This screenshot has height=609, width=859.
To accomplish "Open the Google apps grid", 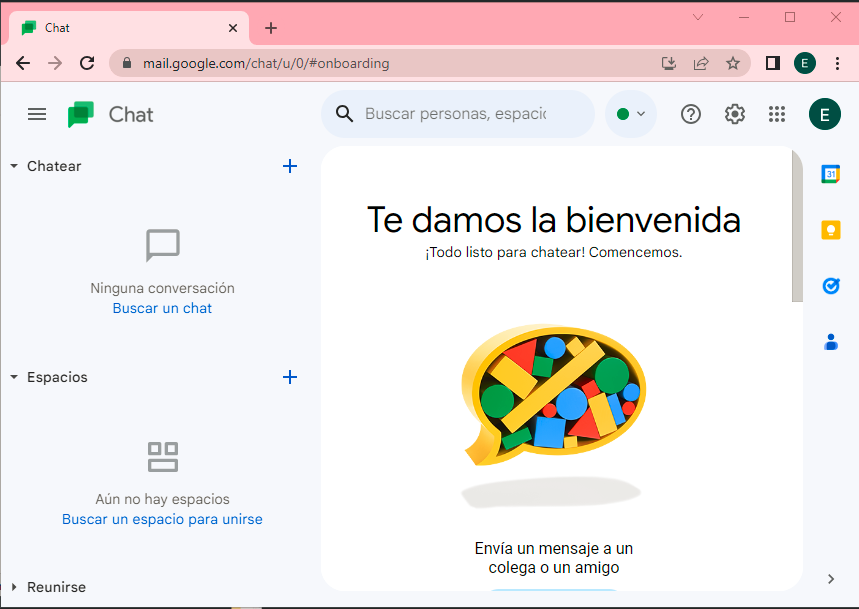I will 777,114.
